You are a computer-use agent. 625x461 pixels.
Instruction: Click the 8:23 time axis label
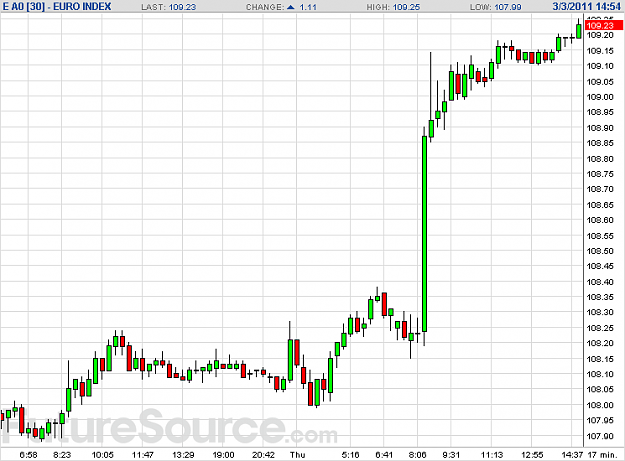(x=62, y=455)
